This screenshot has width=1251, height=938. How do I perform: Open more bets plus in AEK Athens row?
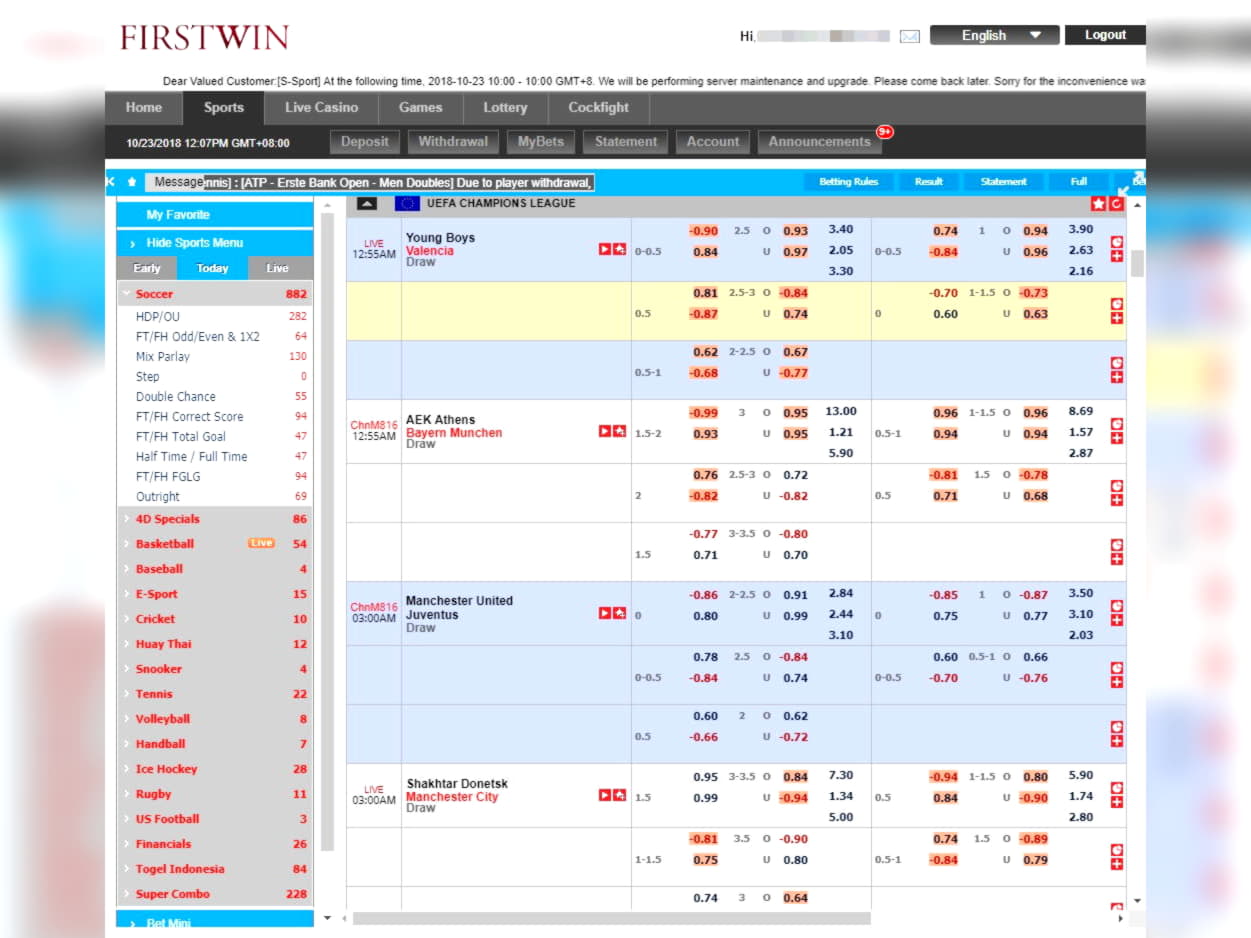click(x=1117, y=438)
